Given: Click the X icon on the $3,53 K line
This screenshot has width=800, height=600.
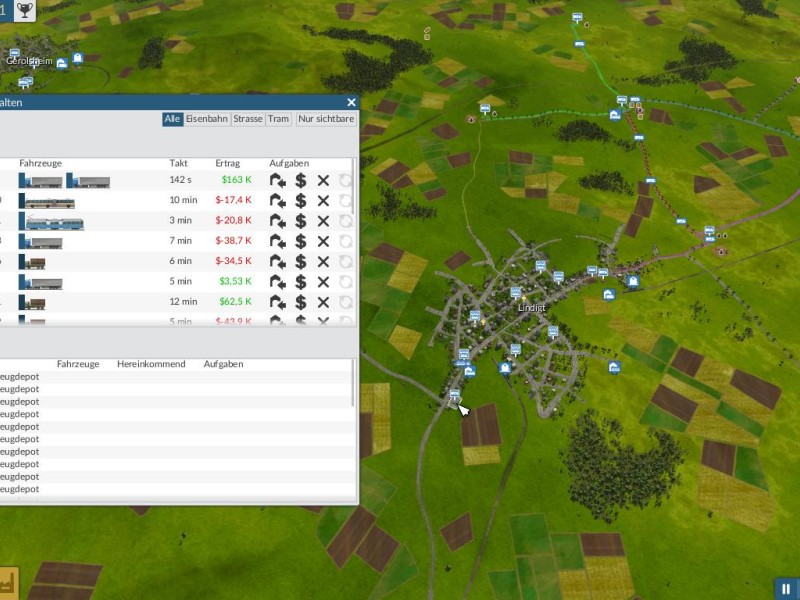Looking at the screenshot, I should (x=323, y=282).
